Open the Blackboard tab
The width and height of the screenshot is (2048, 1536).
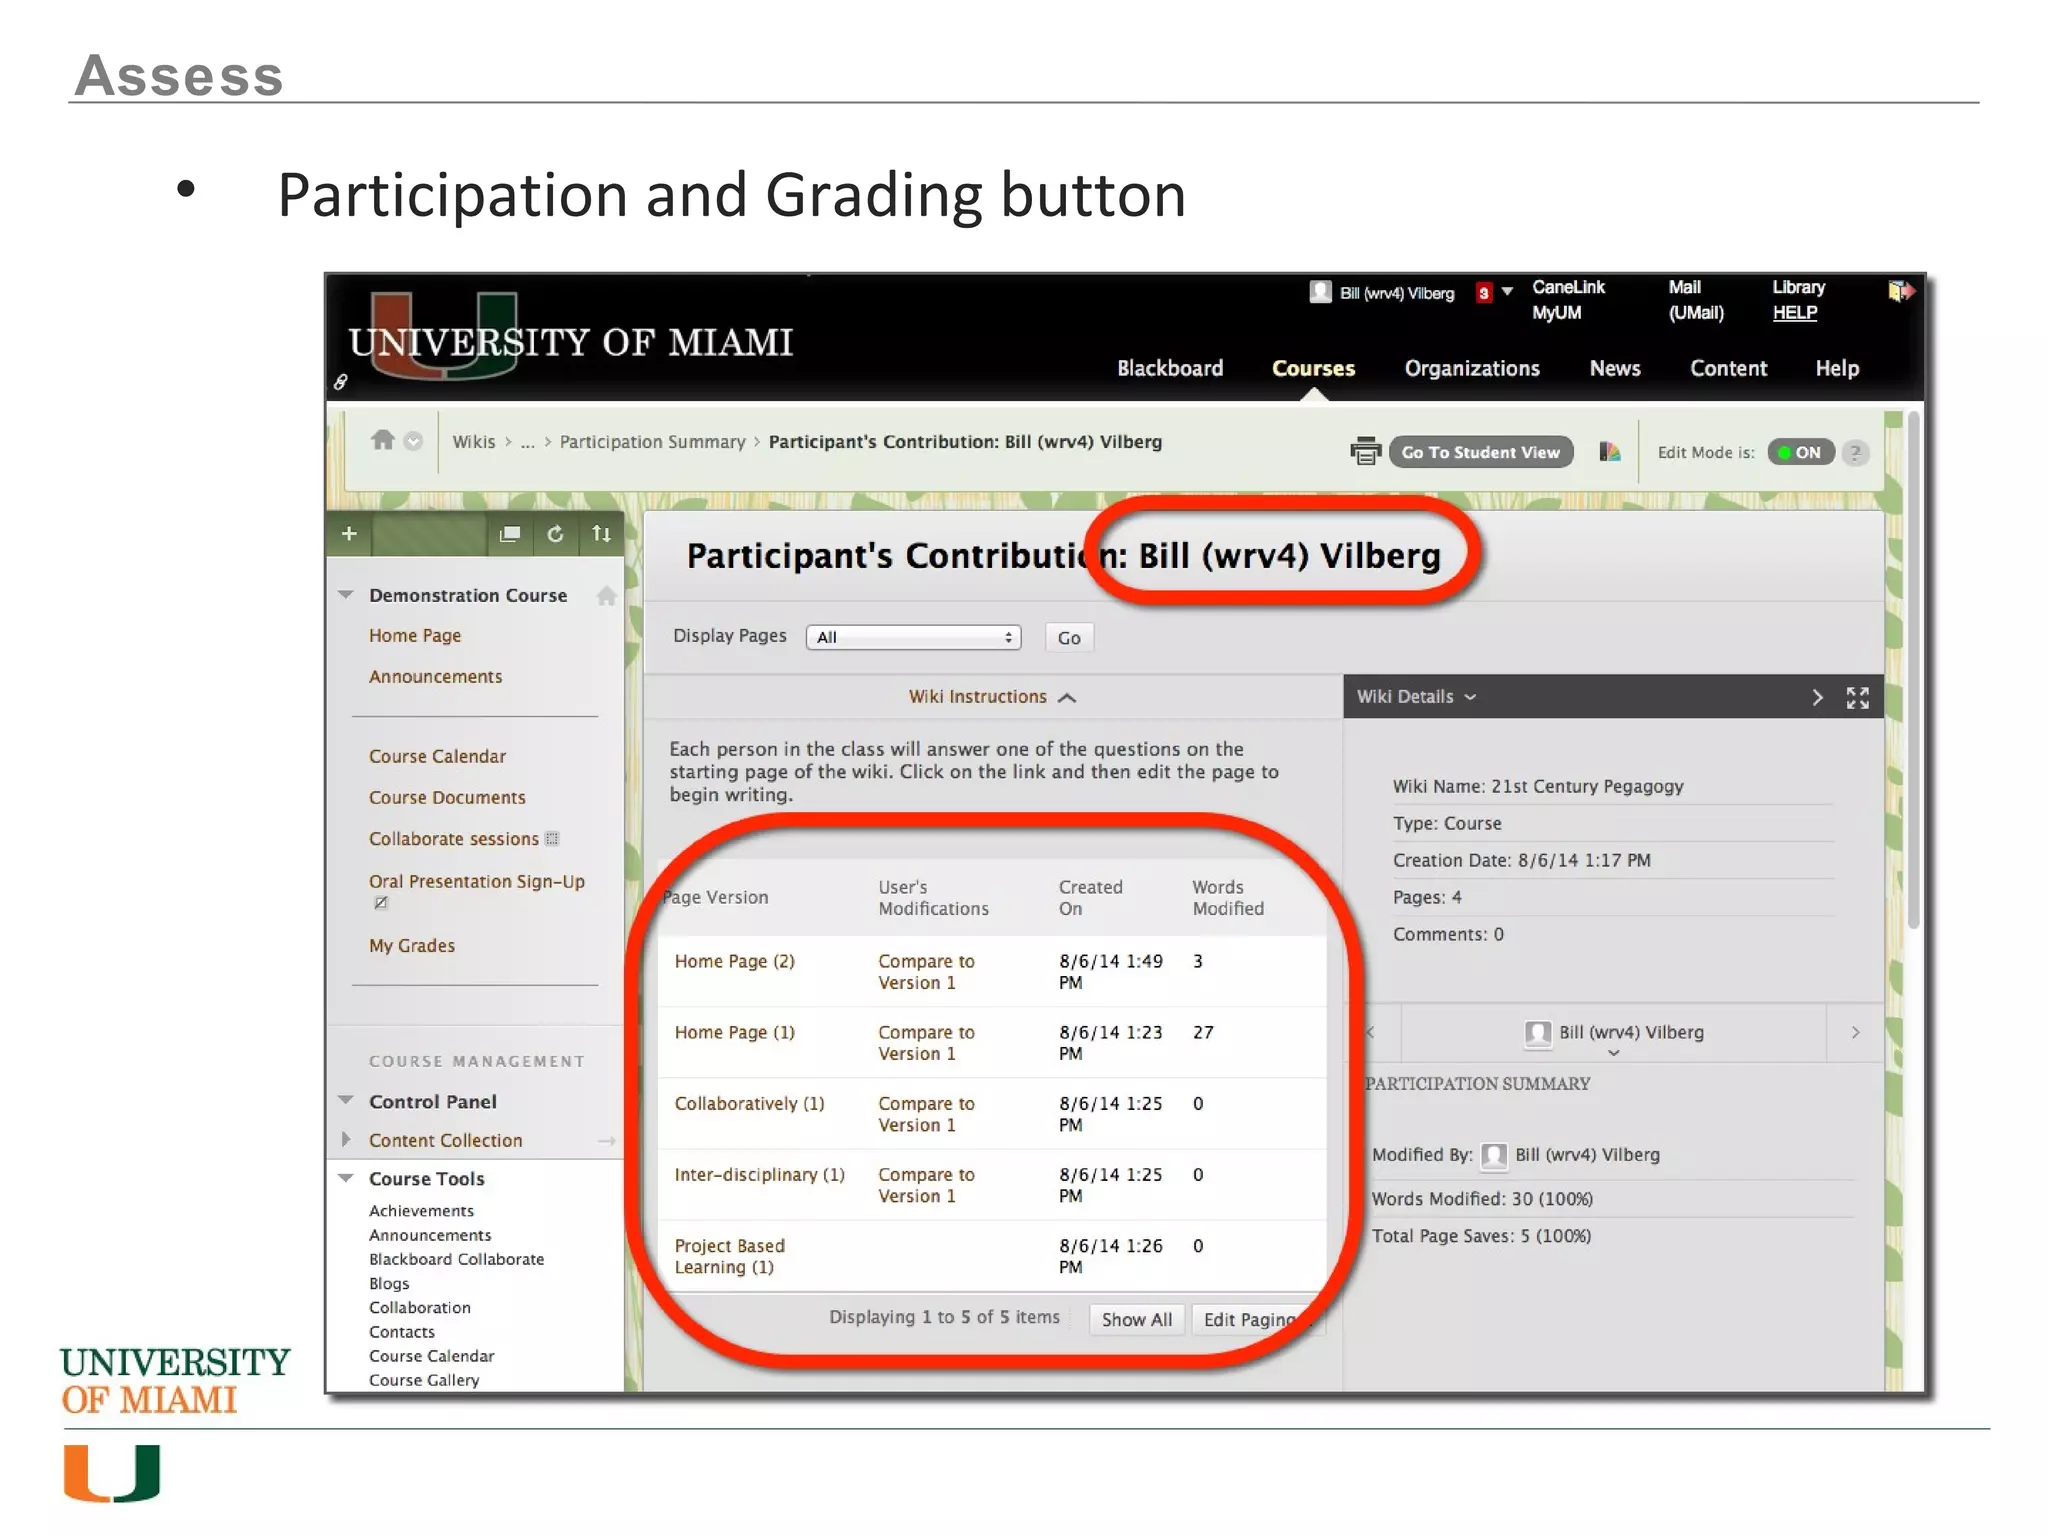tap(1170, 368)
